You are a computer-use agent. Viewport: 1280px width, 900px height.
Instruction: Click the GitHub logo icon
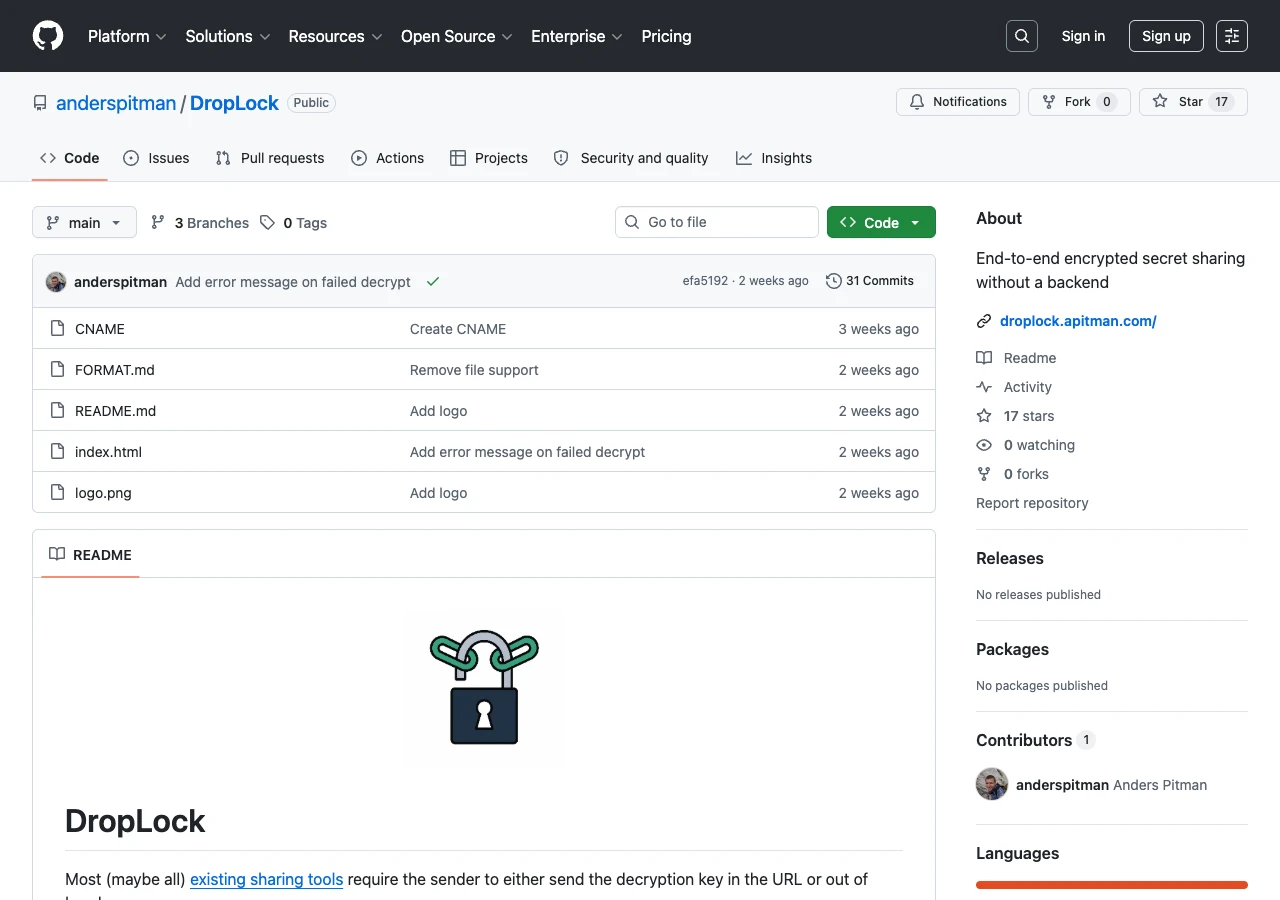tap(48, 36)
